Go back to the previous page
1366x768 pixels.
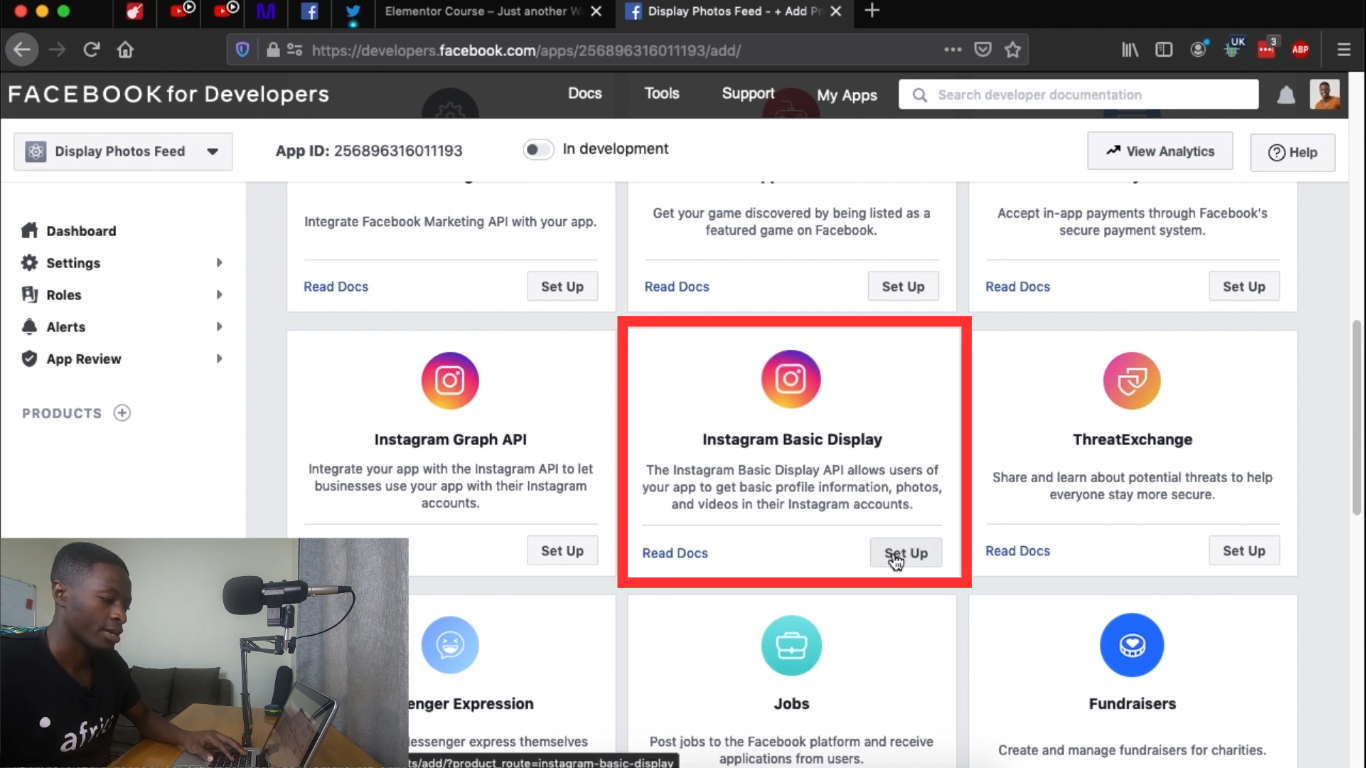click(x=22, y=49)
